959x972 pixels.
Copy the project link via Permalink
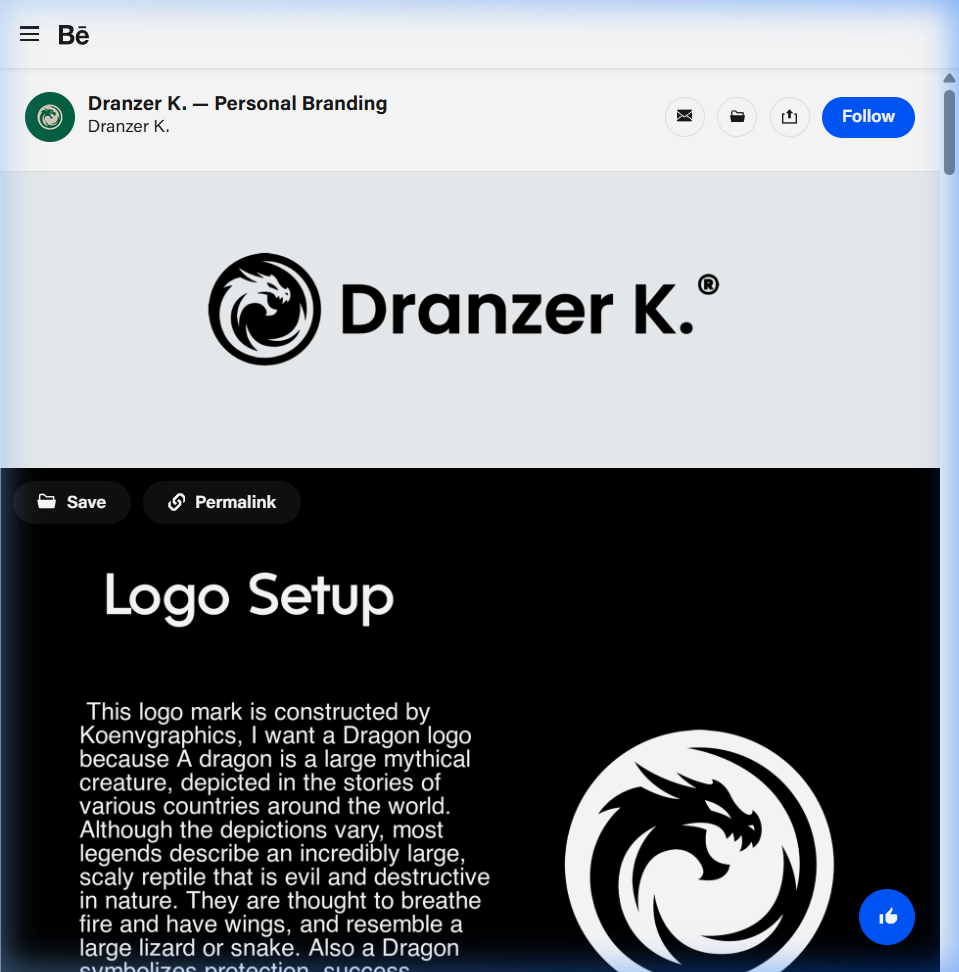point(222,502)
